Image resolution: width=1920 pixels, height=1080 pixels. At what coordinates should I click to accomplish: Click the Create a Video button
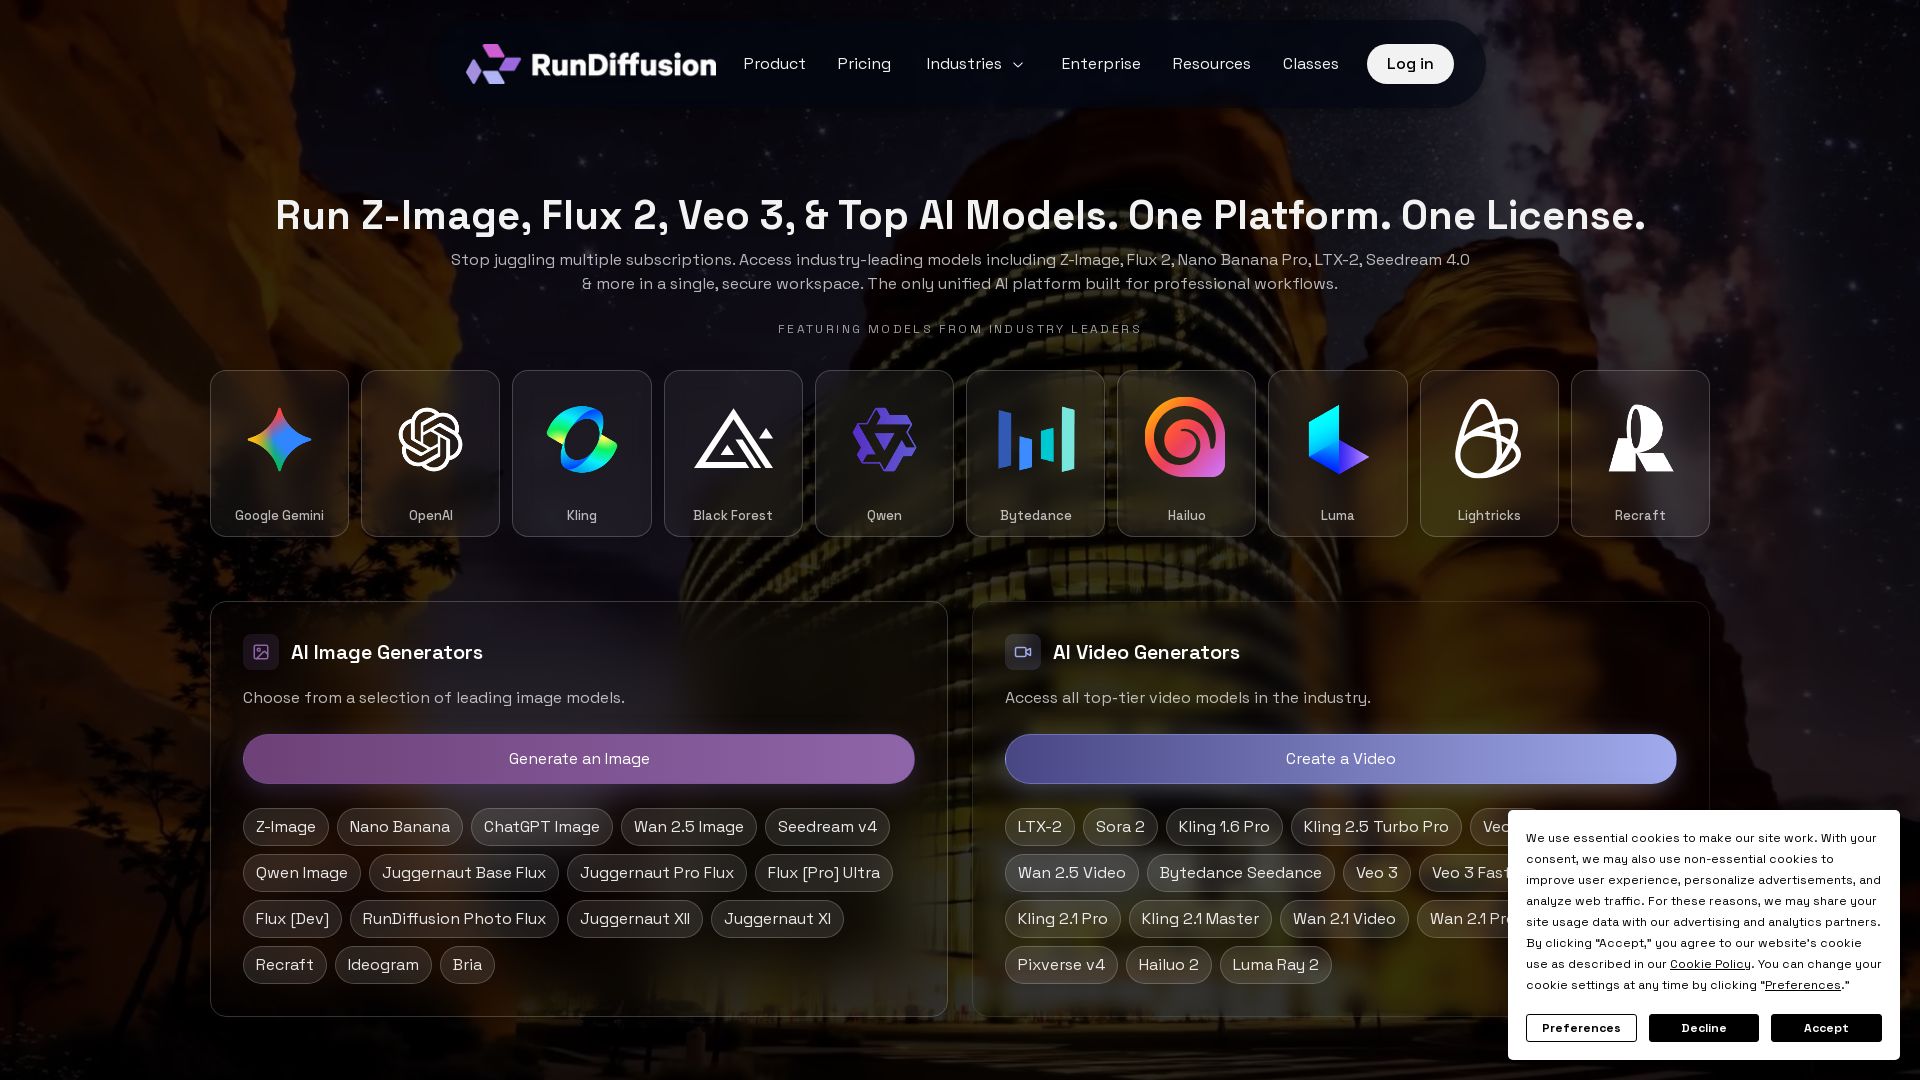click(x=1340, y=759)
